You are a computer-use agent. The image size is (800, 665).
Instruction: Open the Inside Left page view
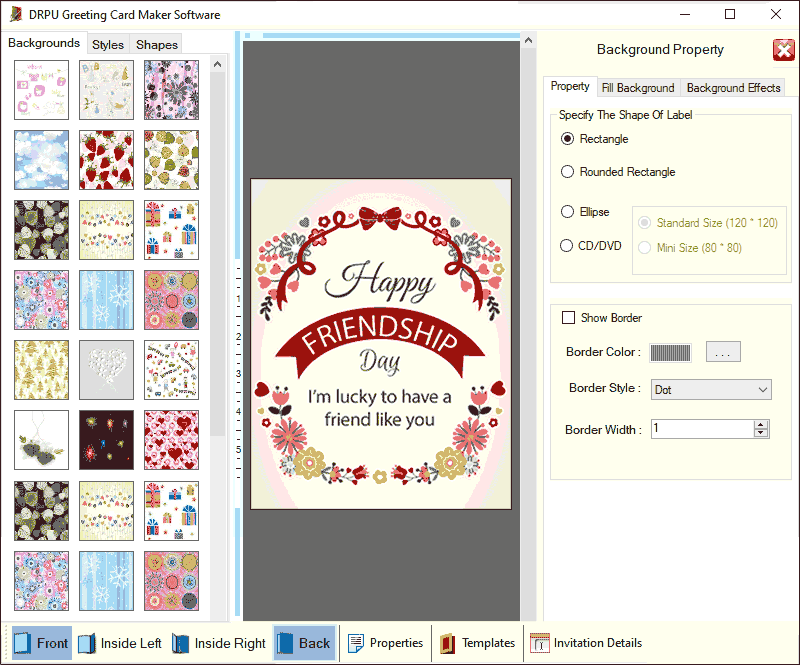pyautogui.click(x=119, y=643)
